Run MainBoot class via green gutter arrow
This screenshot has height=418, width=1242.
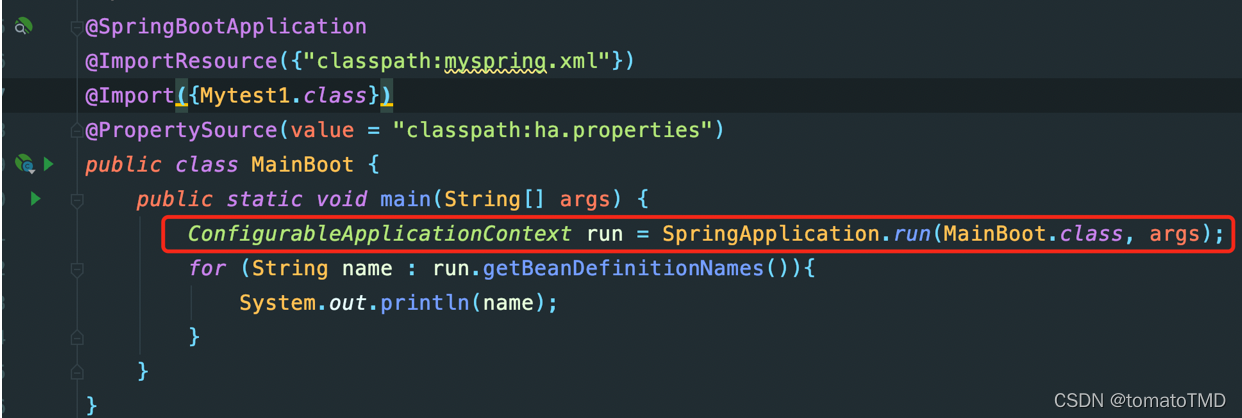[48, 164]
